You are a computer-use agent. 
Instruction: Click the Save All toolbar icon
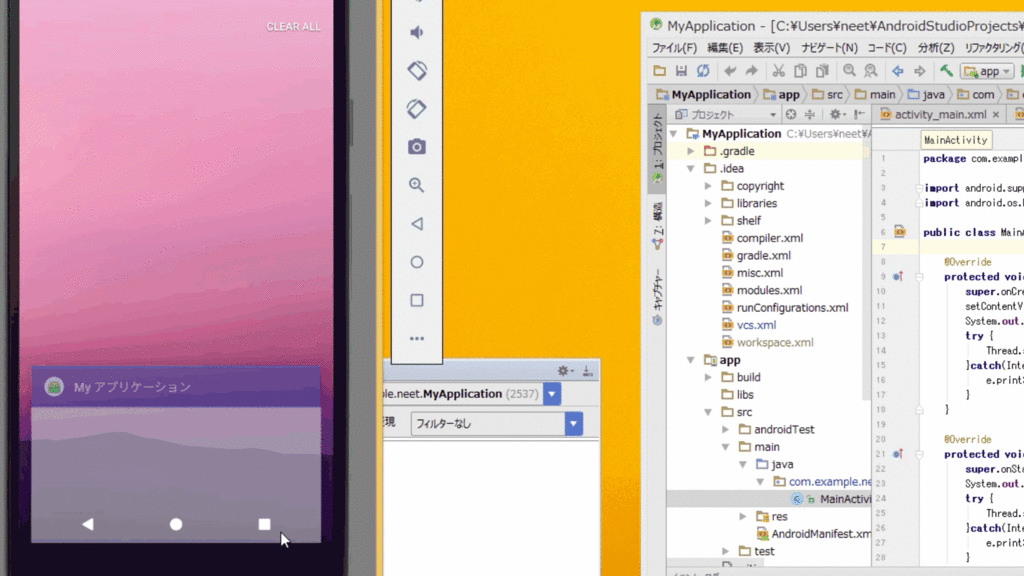[681, 71]
